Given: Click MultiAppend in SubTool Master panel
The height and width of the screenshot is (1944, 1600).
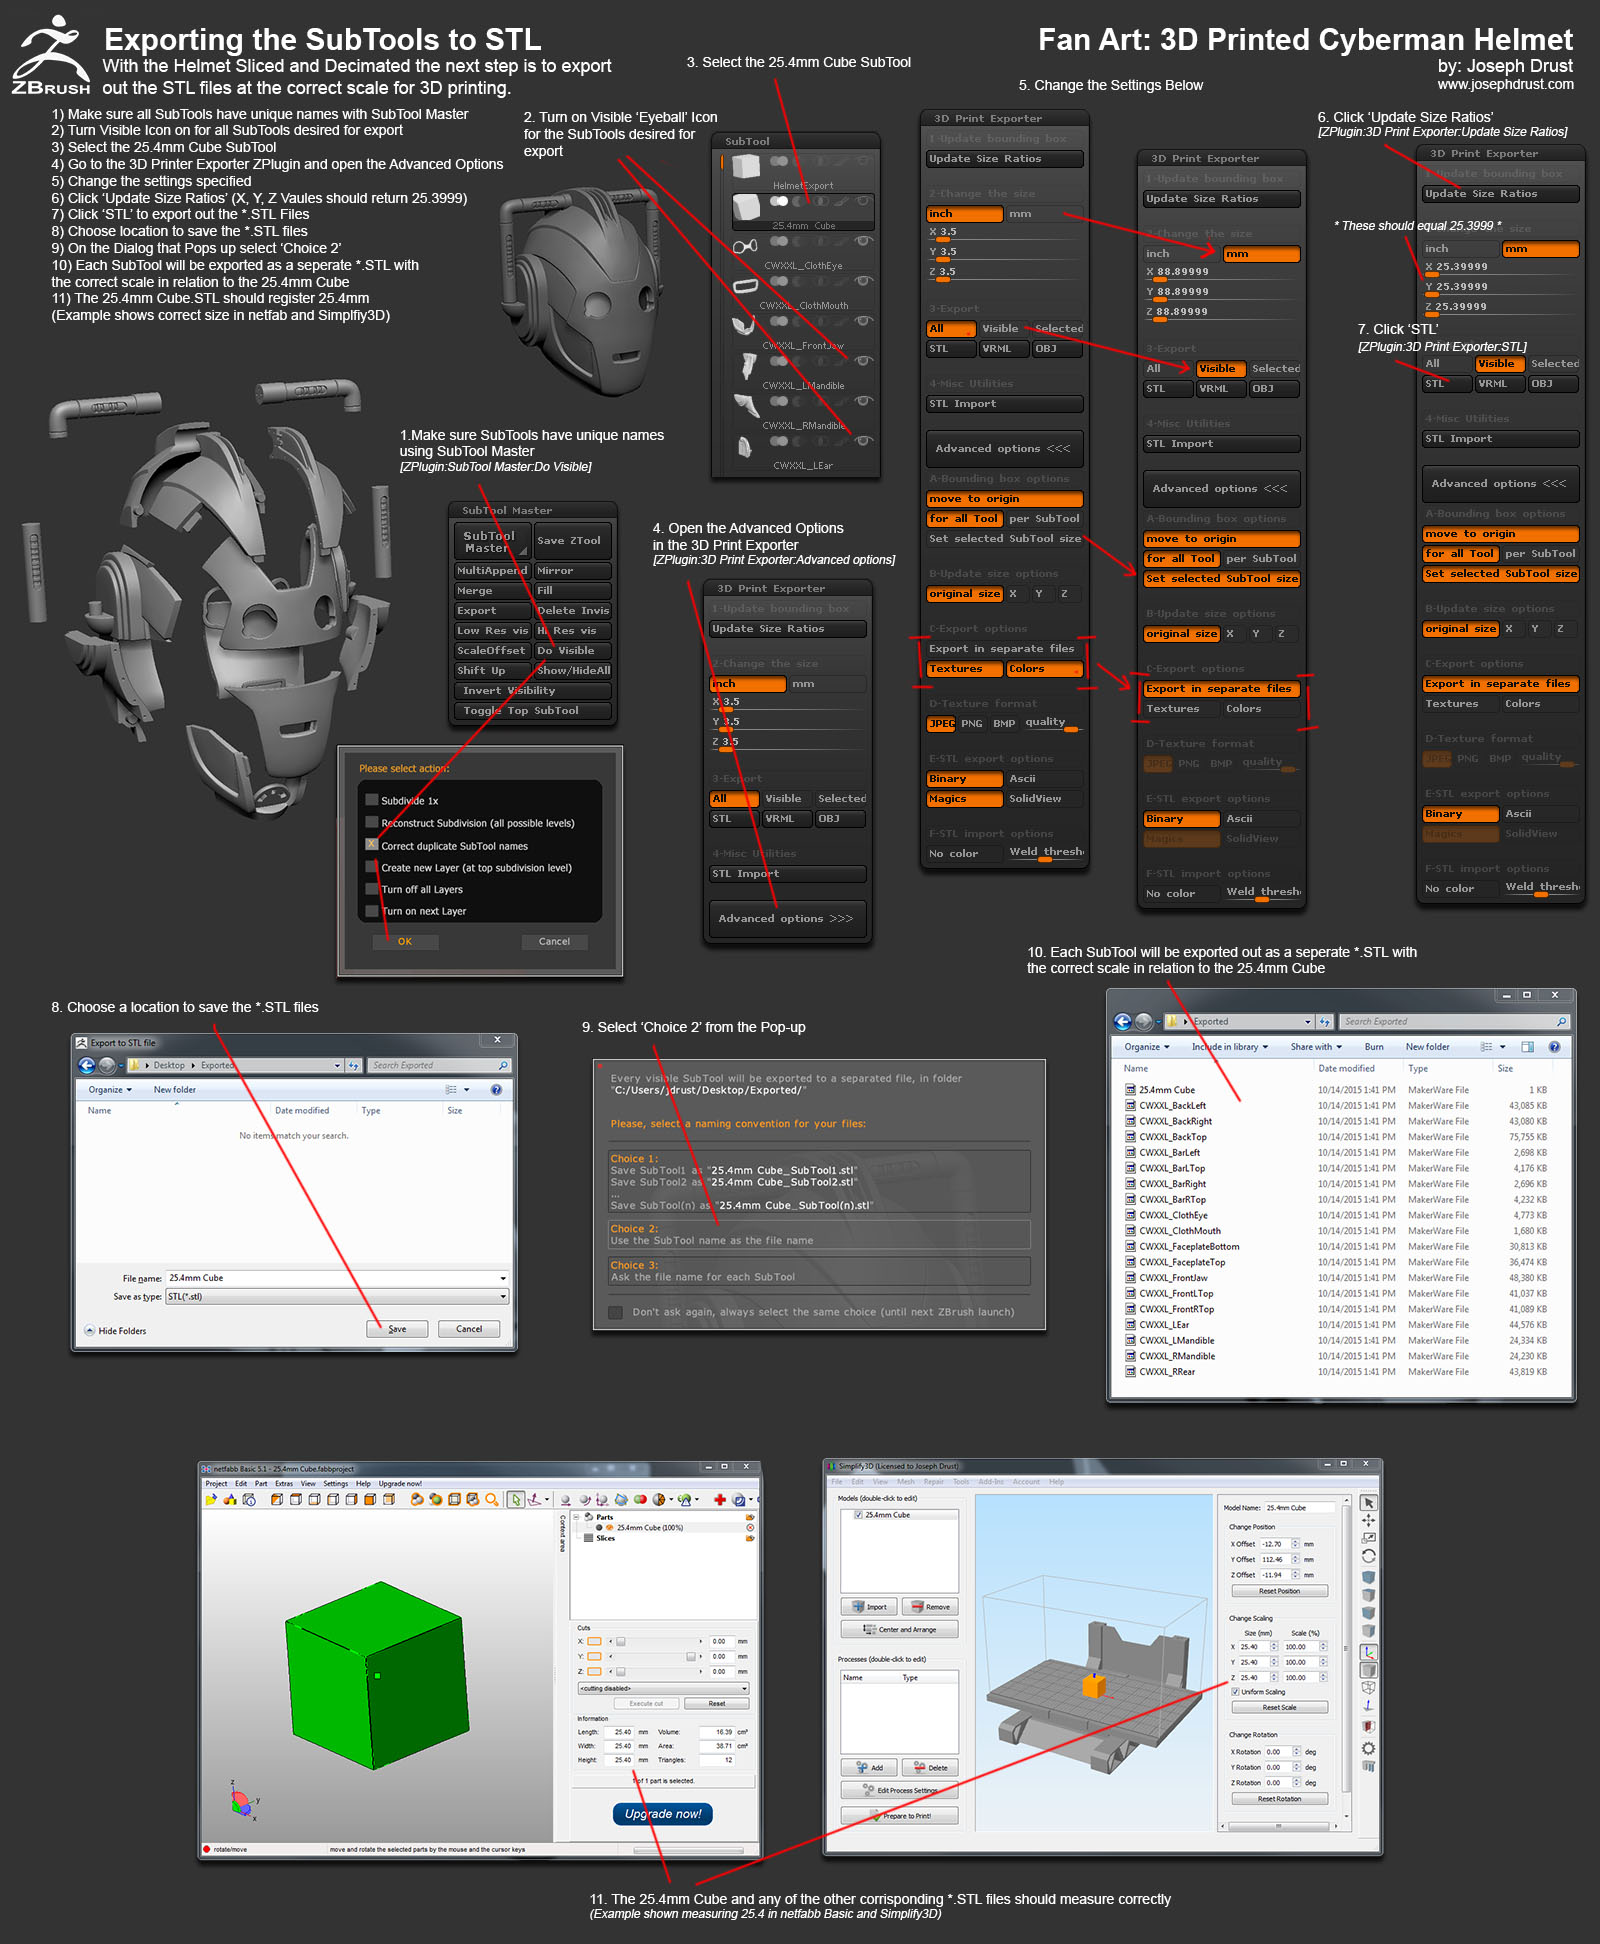Looking at the screenshot, I should 491,570.
